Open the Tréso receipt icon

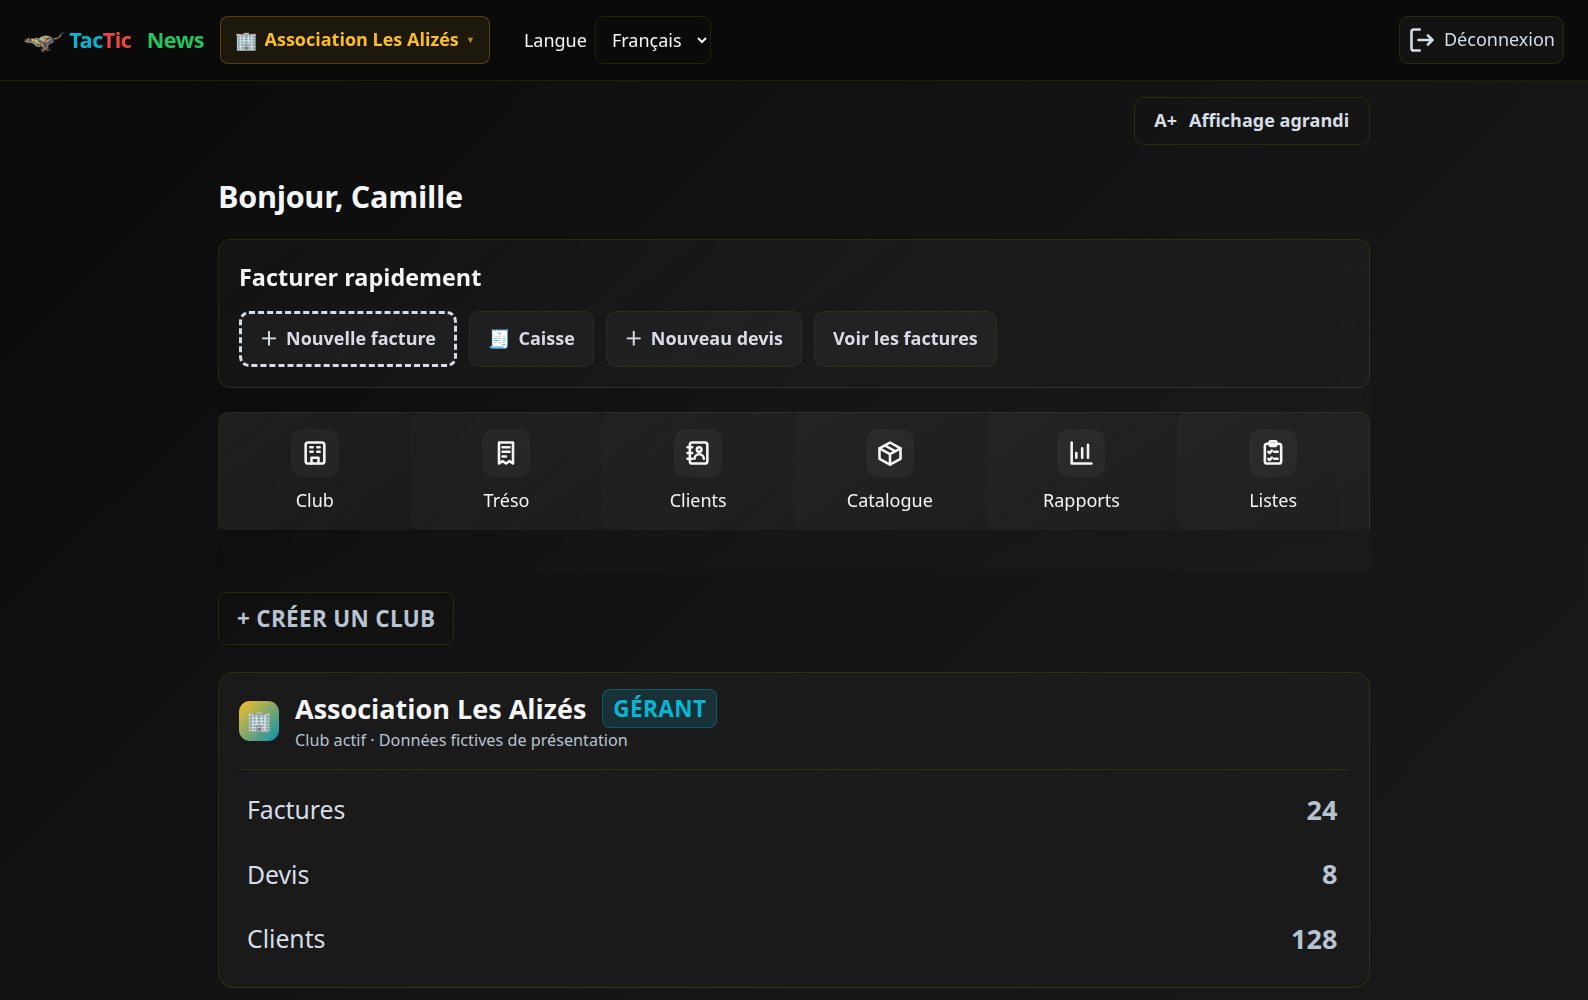(506, 453)
